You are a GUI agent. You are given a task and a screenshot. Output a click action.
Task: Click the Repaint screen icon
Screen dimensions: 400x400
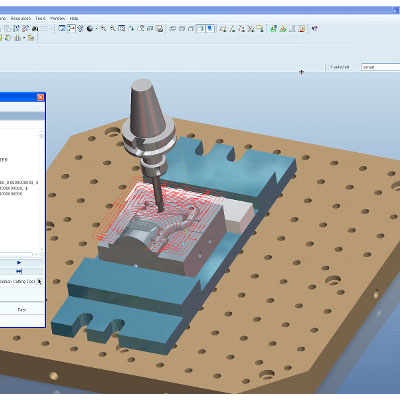pos(62,28)
